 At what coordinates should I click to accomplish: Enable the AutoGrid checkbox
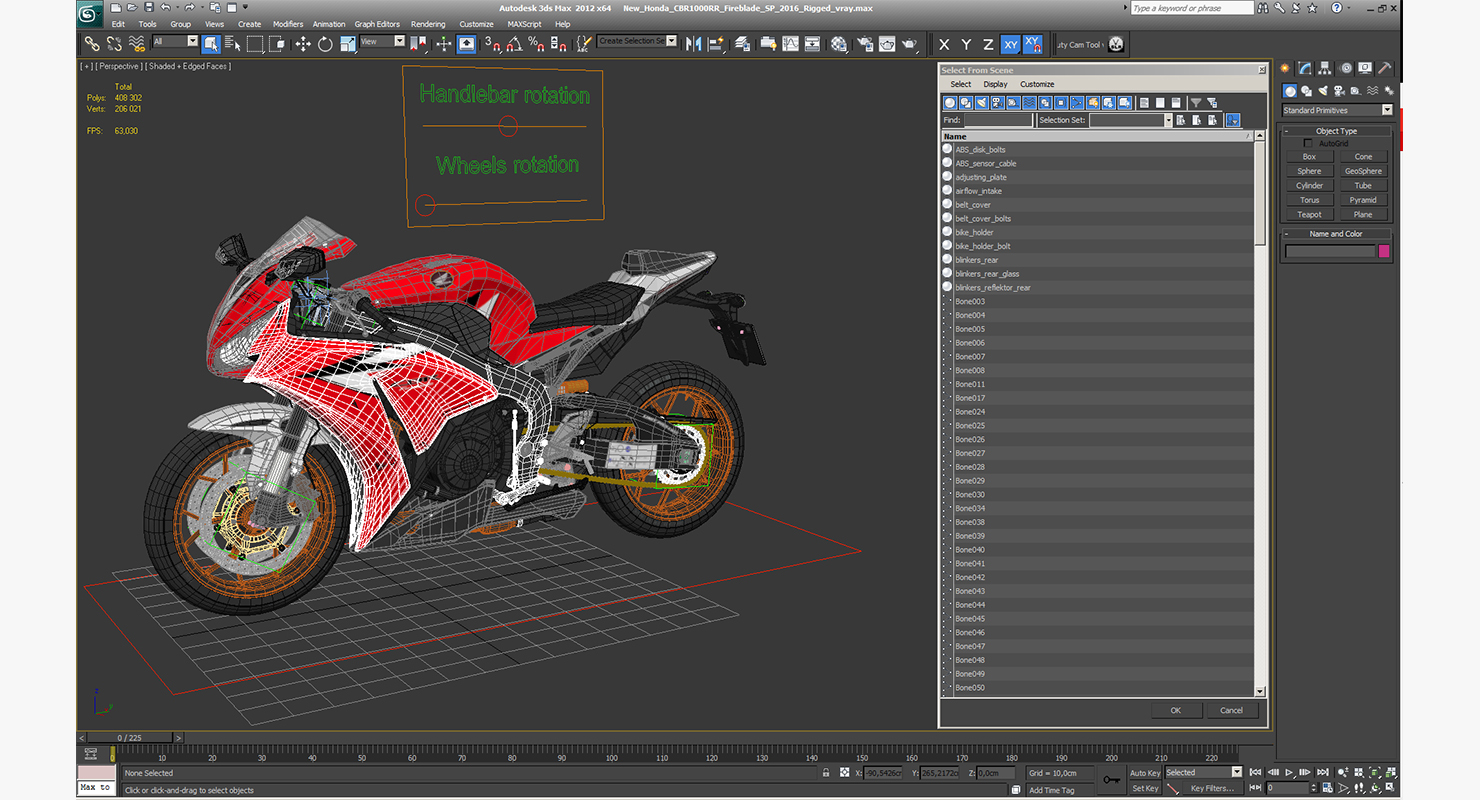tap(1308, 143)
